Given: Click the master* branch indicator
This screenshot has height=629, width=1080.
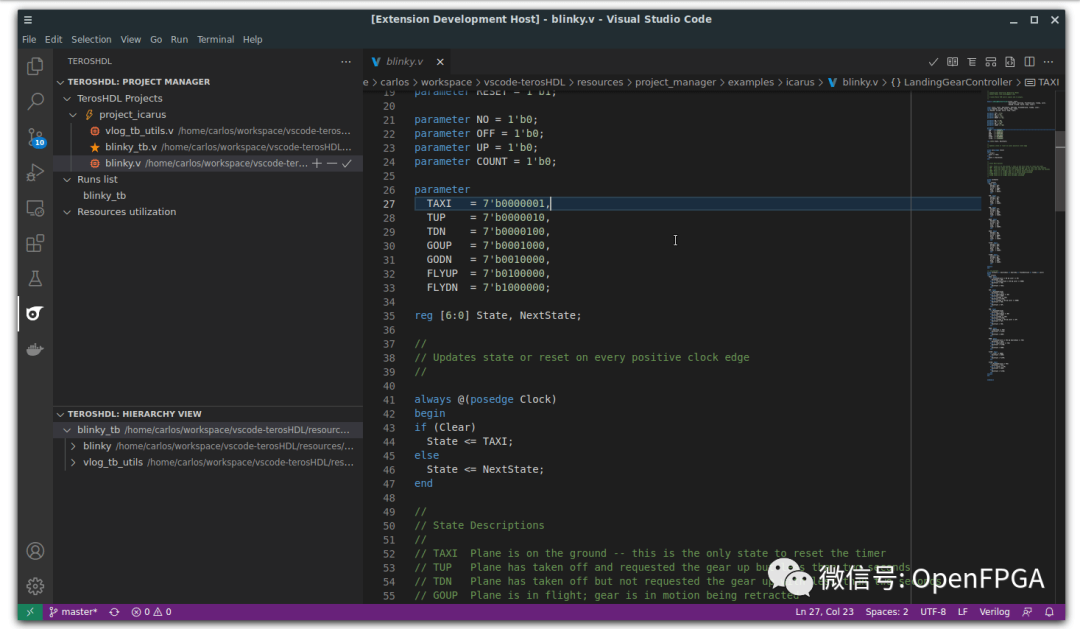Looking at the screenshot, I should 73,612.
